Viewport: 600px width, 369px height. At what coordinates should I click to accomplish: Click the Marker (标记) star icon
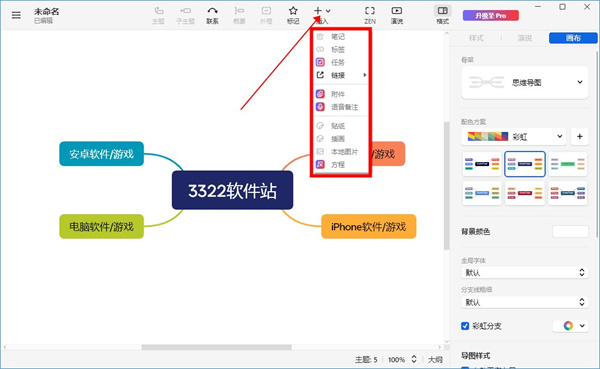(x=293, y=15)
